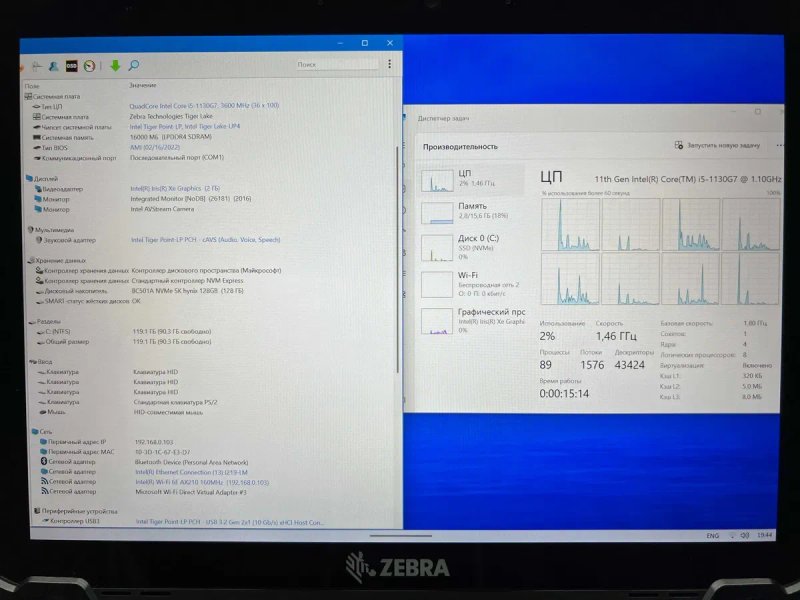This screenshot has width=800, height=600.
Task: Select the Сеть group header
Action: 42,432
